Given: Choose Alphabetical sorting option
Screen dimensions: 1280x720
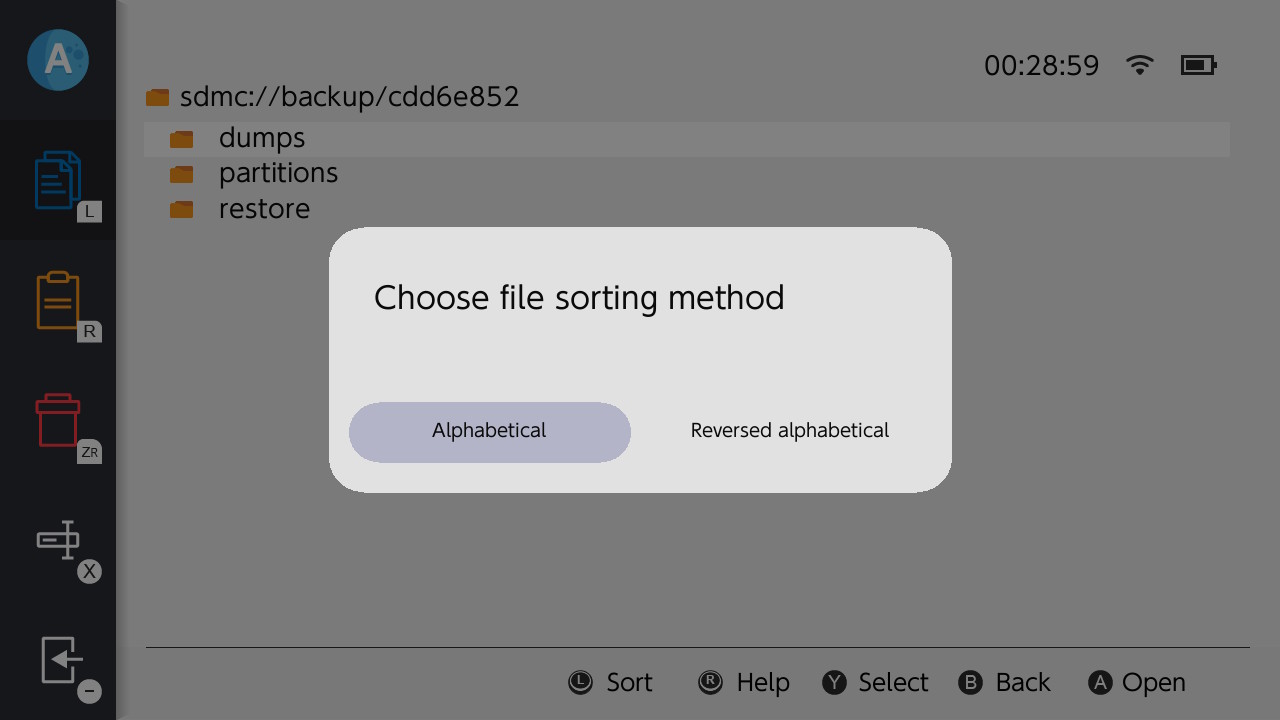Looking at the screenshot, I should pos(489,432).
